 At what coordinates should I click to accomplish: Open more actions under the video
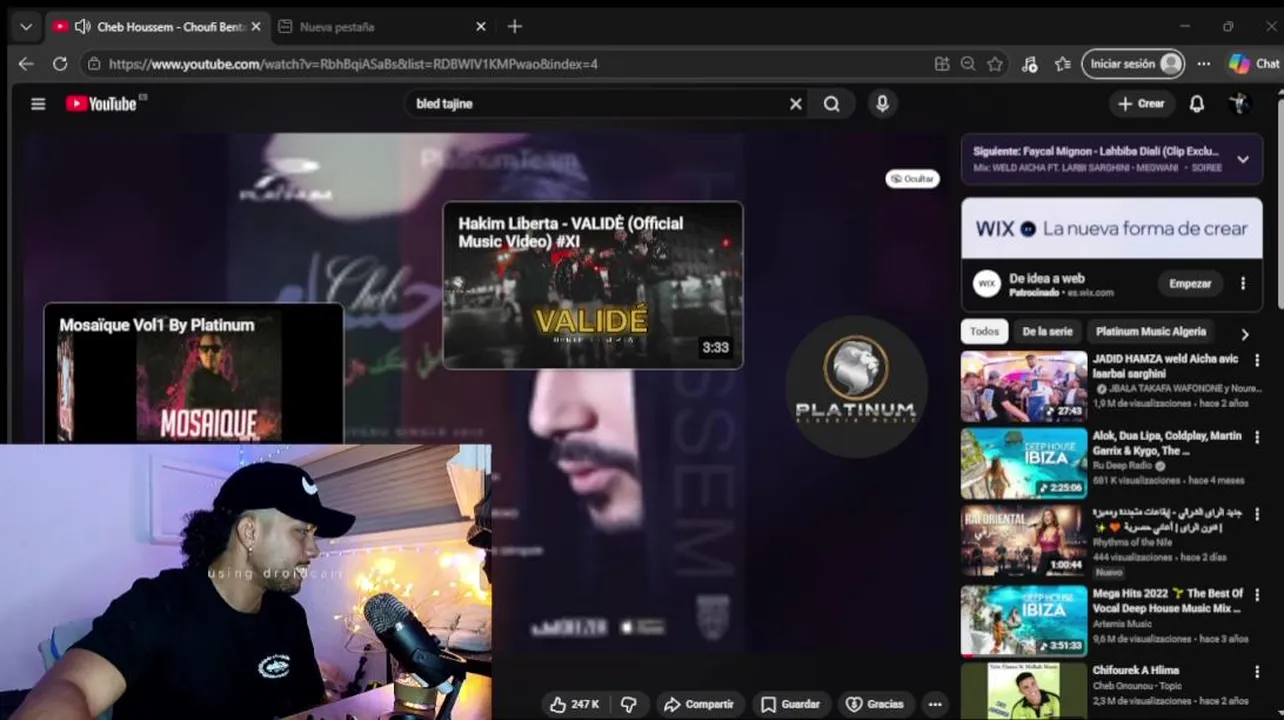[x=934, y=704]
